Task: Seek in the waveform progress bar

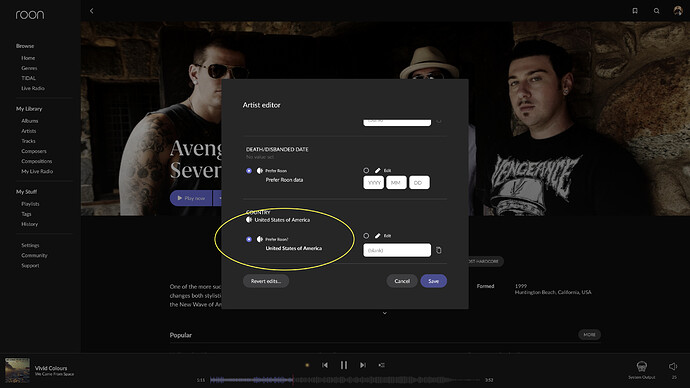Action: coord(345,380)
